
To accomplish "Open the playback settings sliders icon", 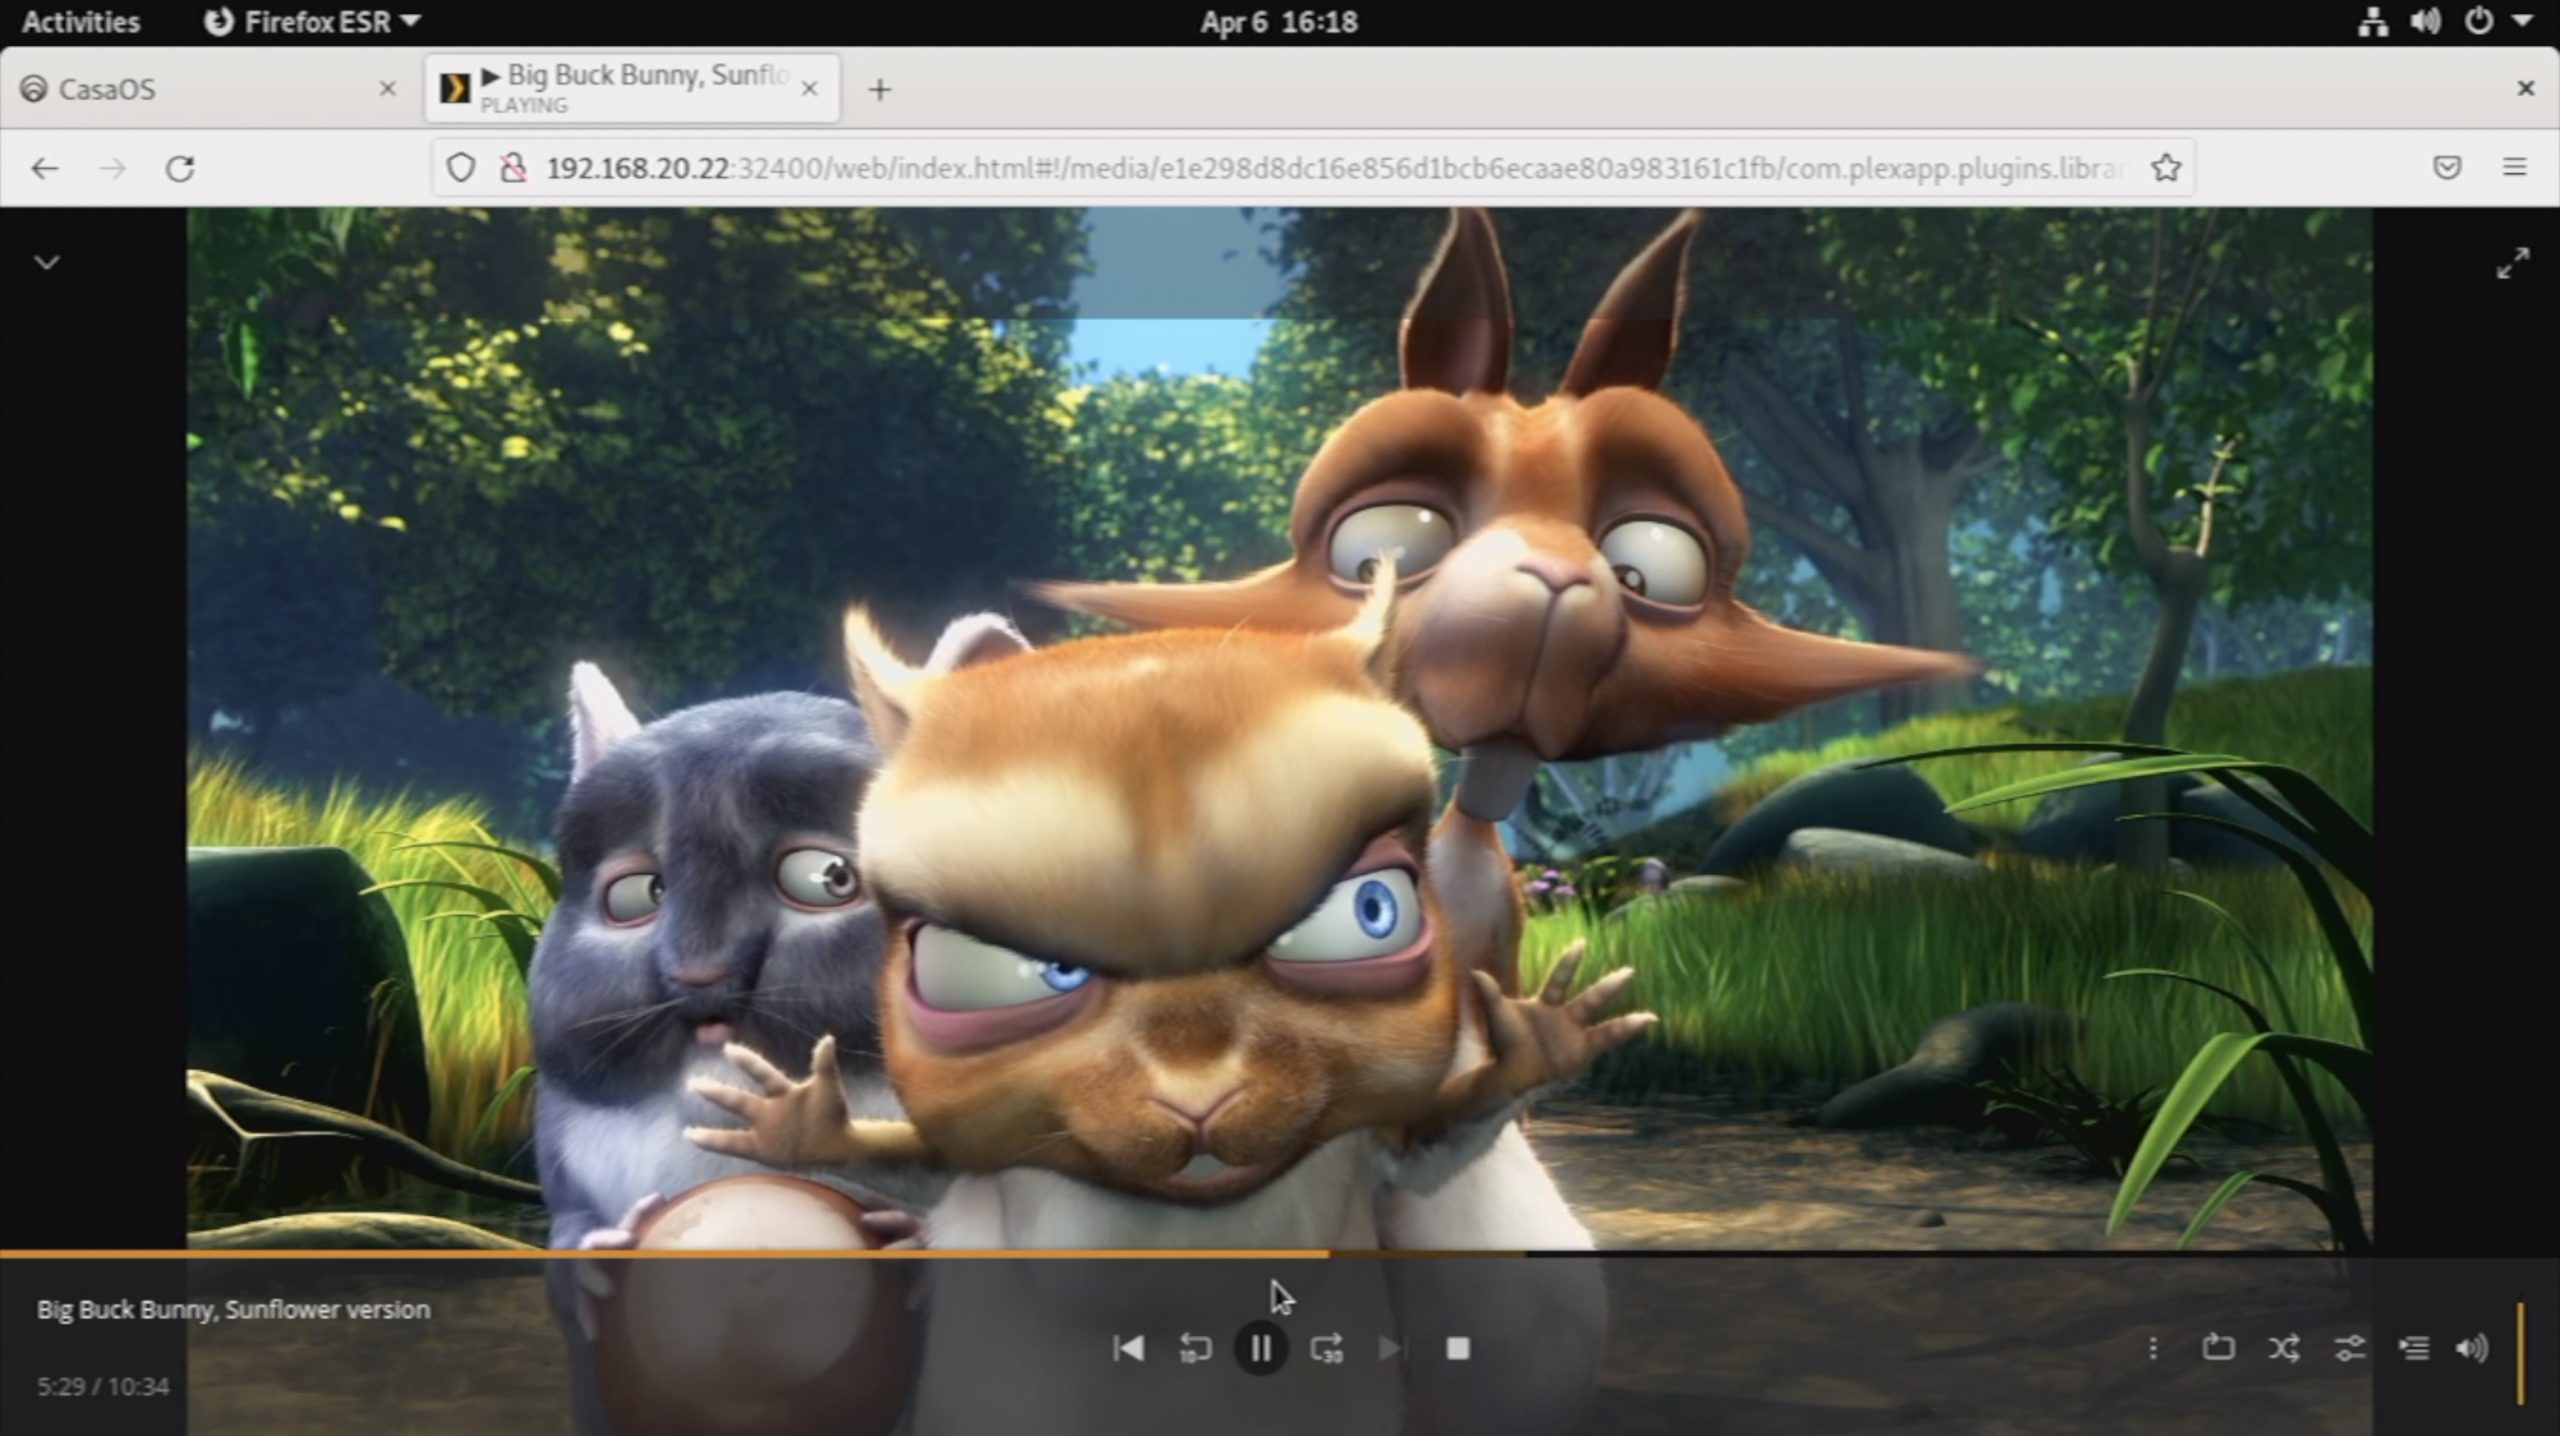I will tap(2349, 1348).
